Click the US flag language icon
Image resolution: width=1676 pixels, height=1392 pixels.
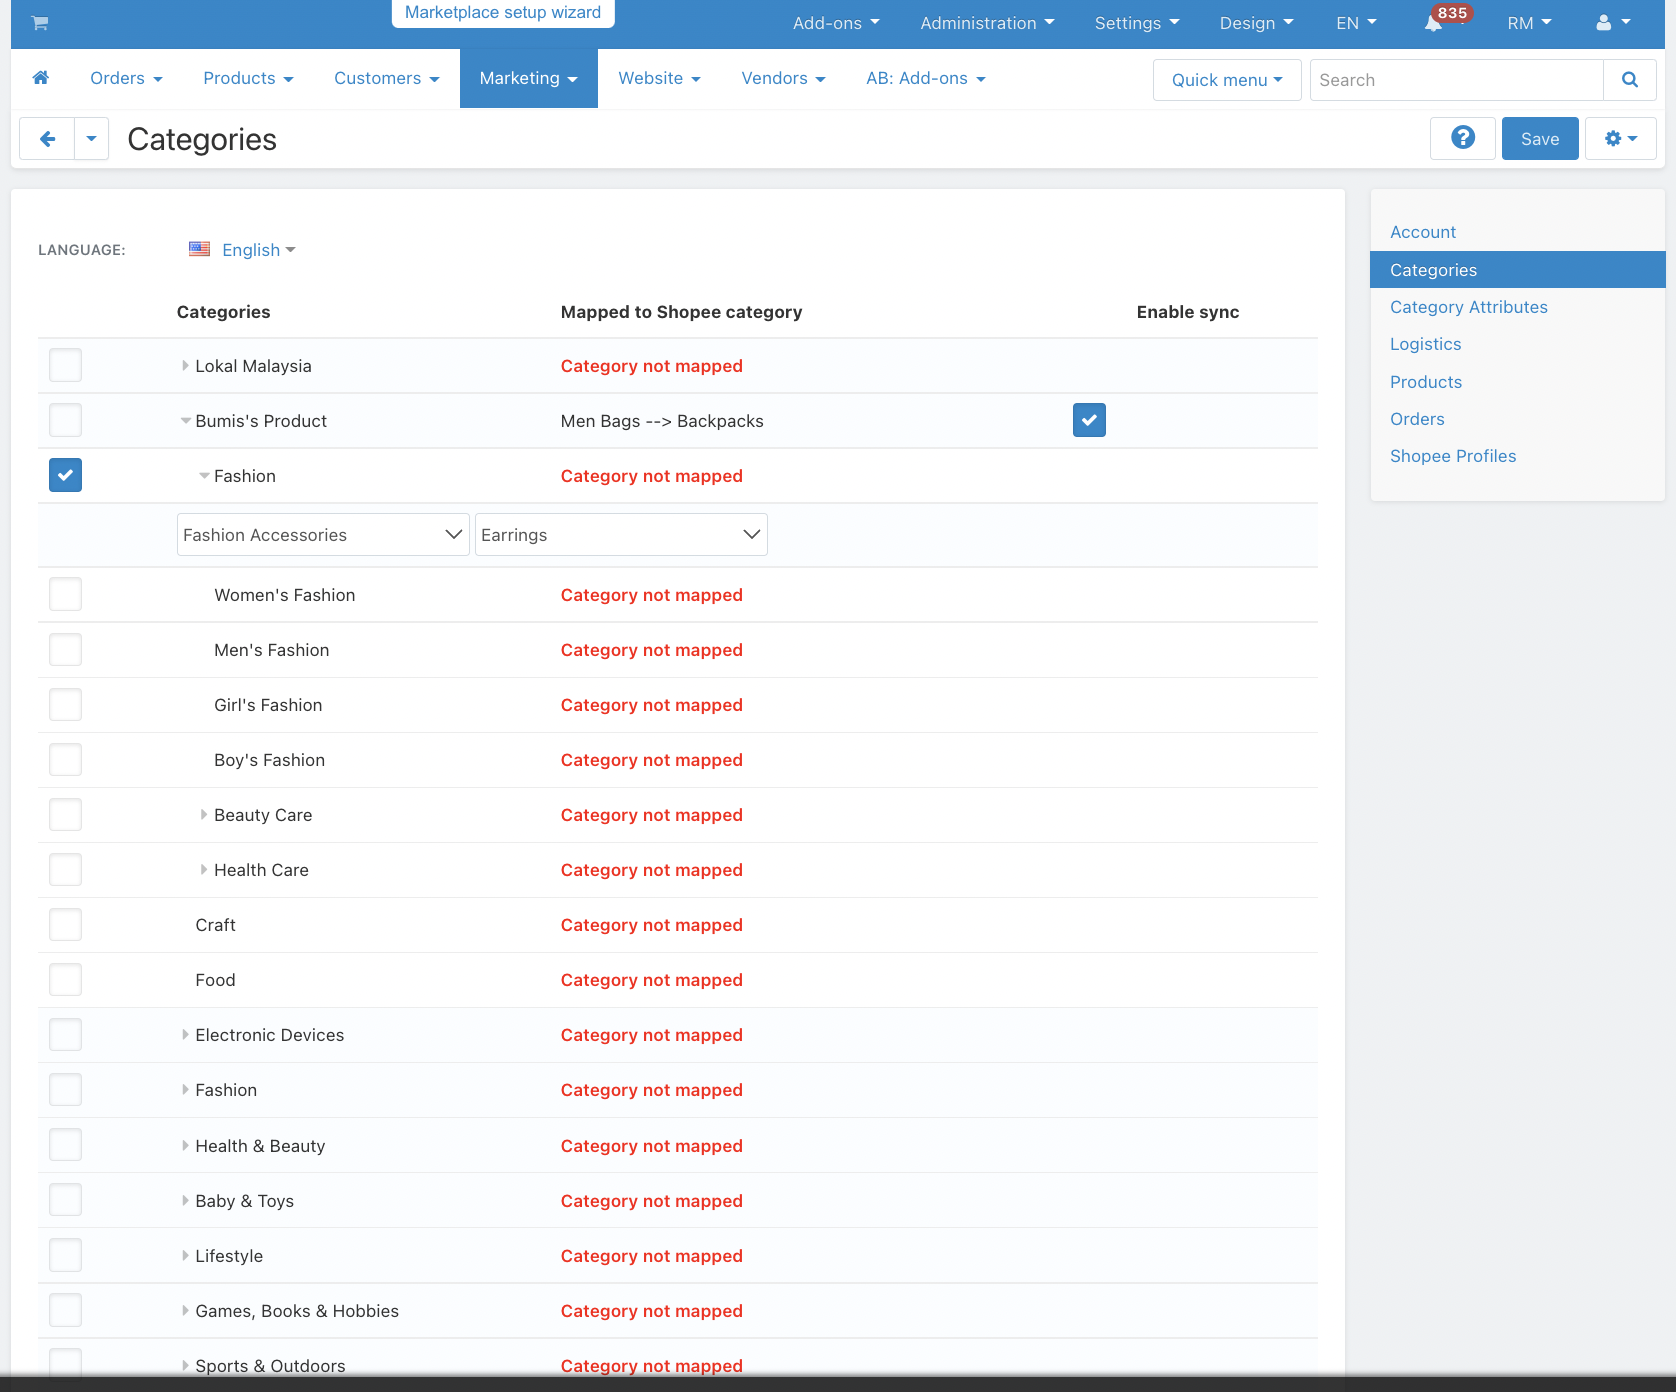199,249
